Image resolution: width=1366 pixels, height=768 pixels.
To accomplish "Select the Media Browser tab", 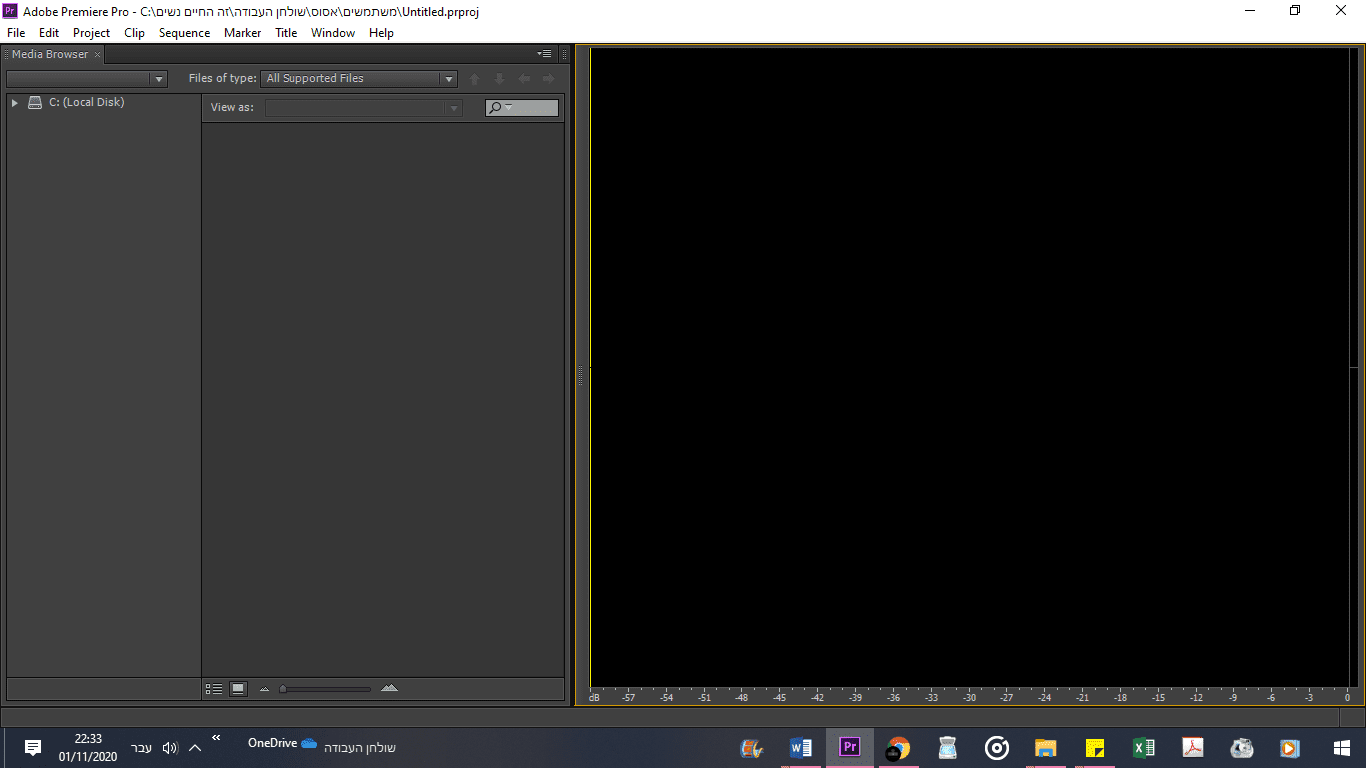I will [50, 54].
